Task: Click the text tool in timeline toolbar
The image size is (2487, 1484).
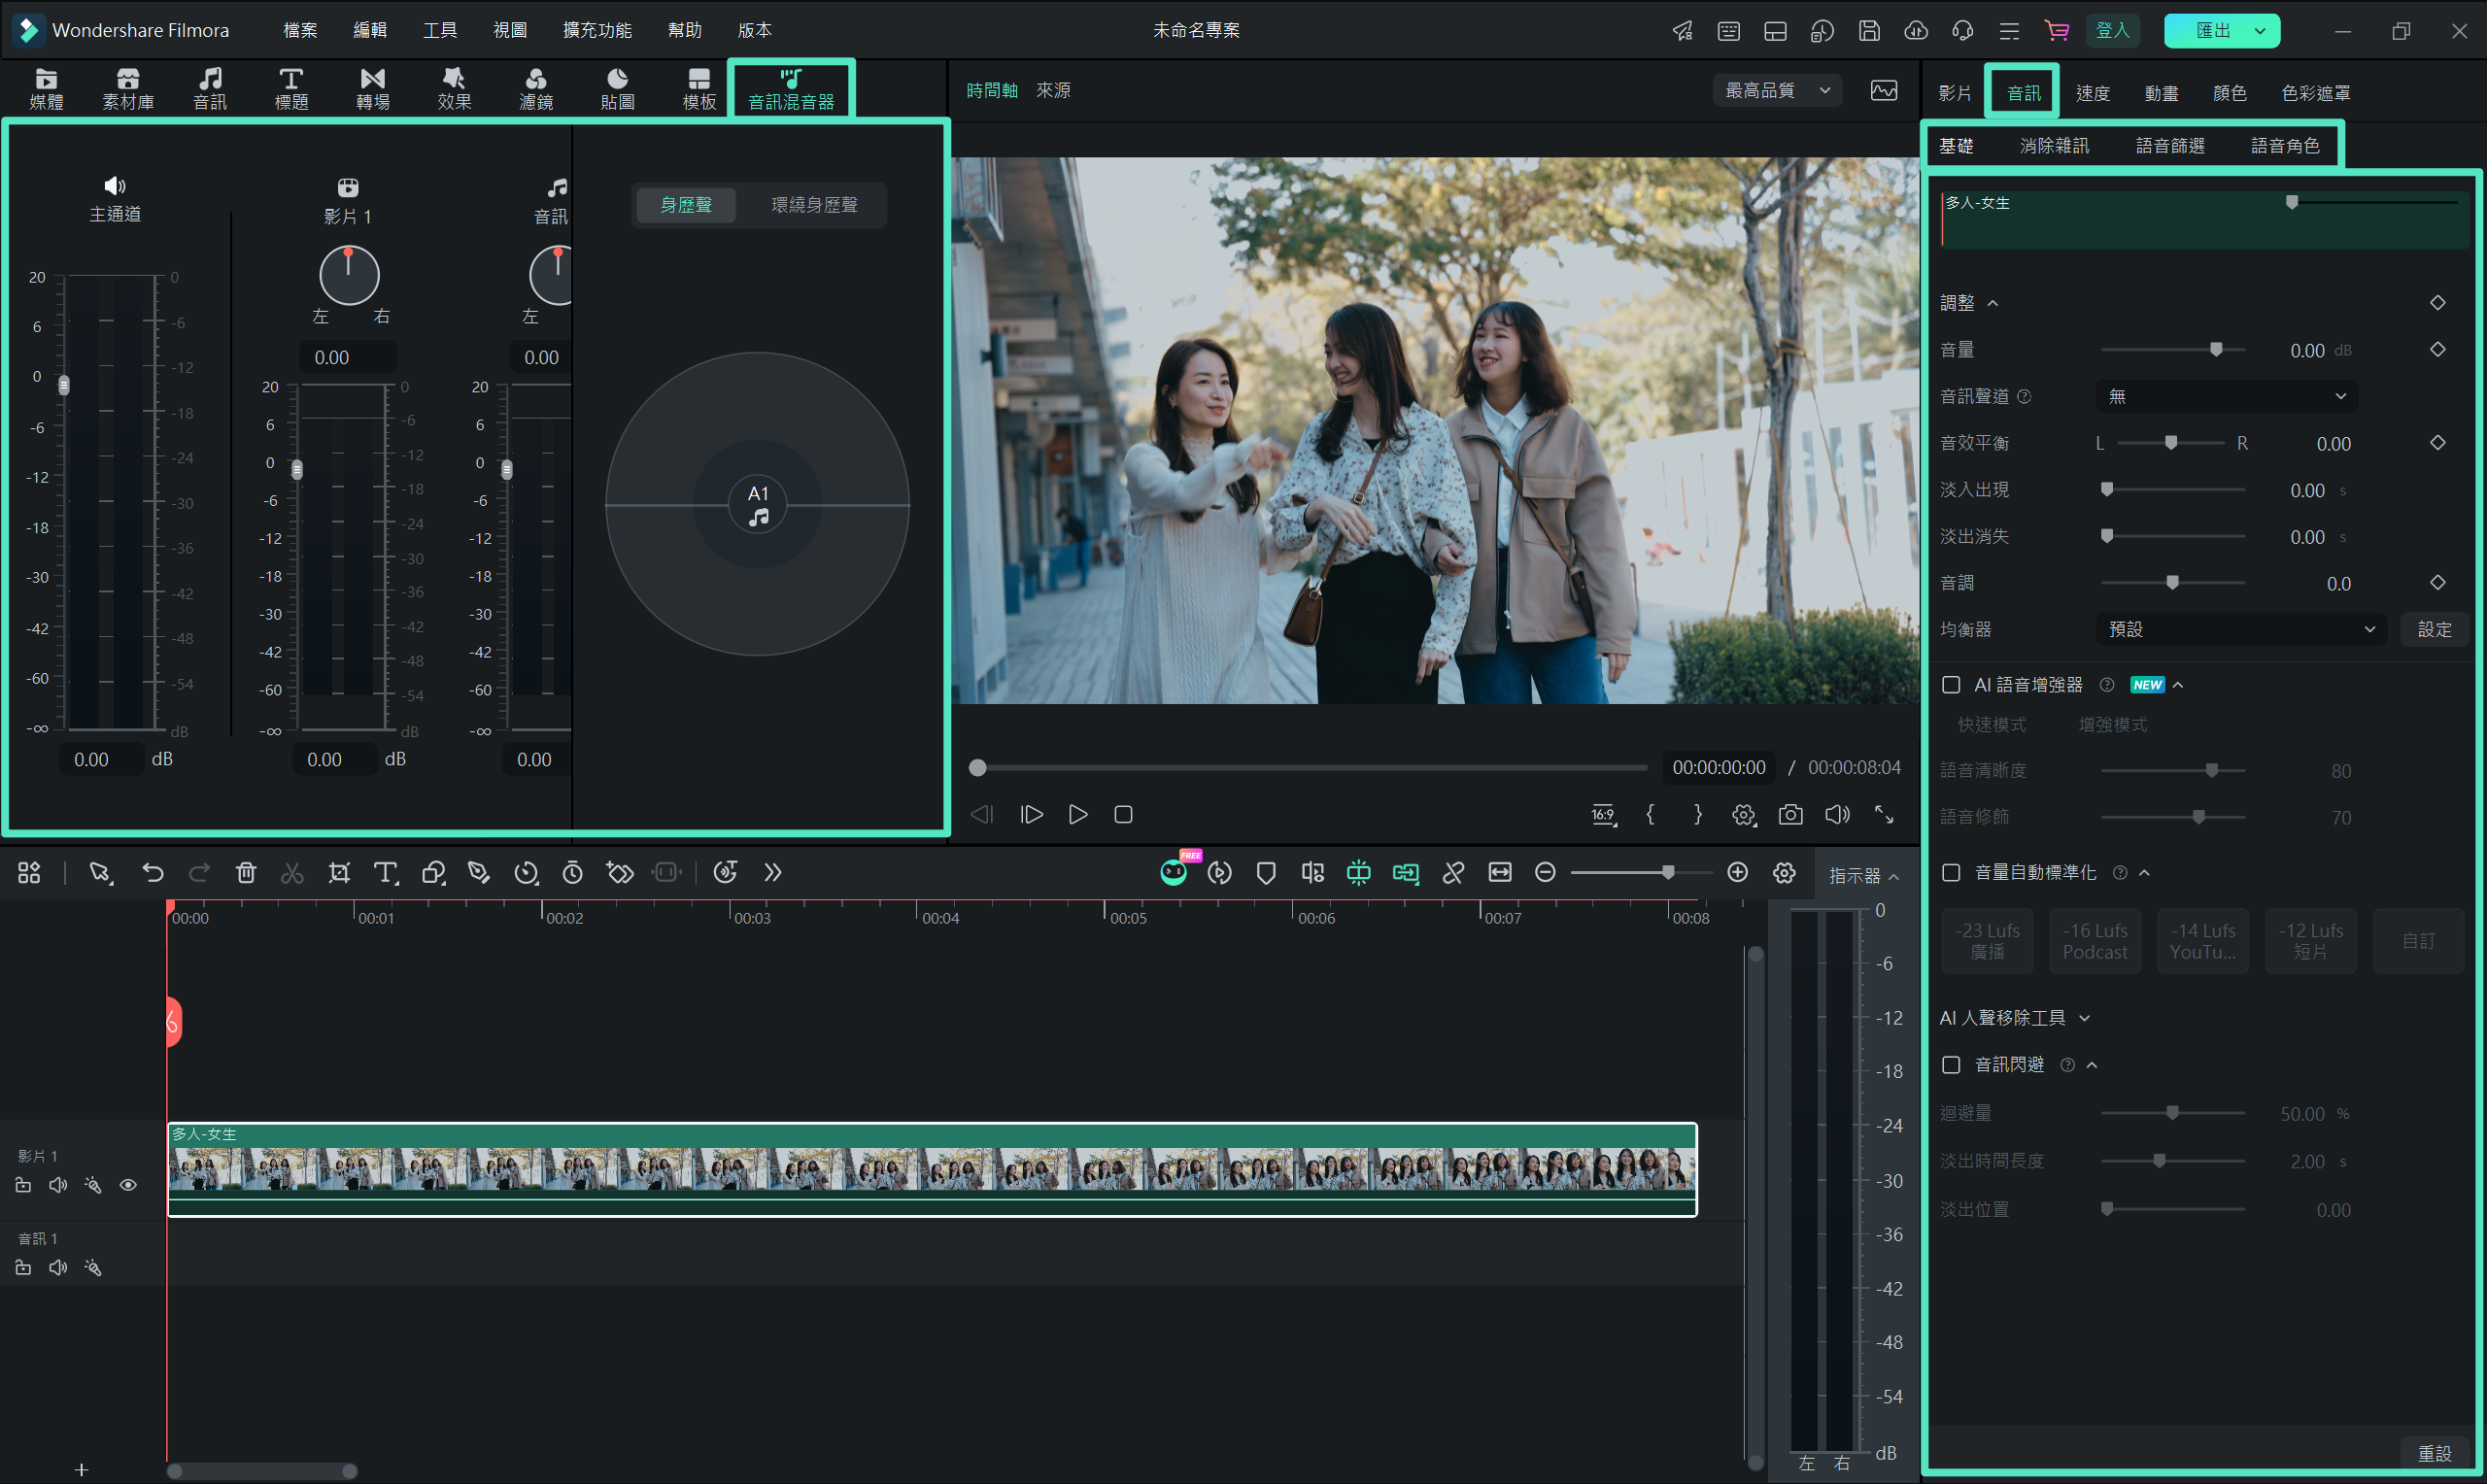Action: pos(385,873)
